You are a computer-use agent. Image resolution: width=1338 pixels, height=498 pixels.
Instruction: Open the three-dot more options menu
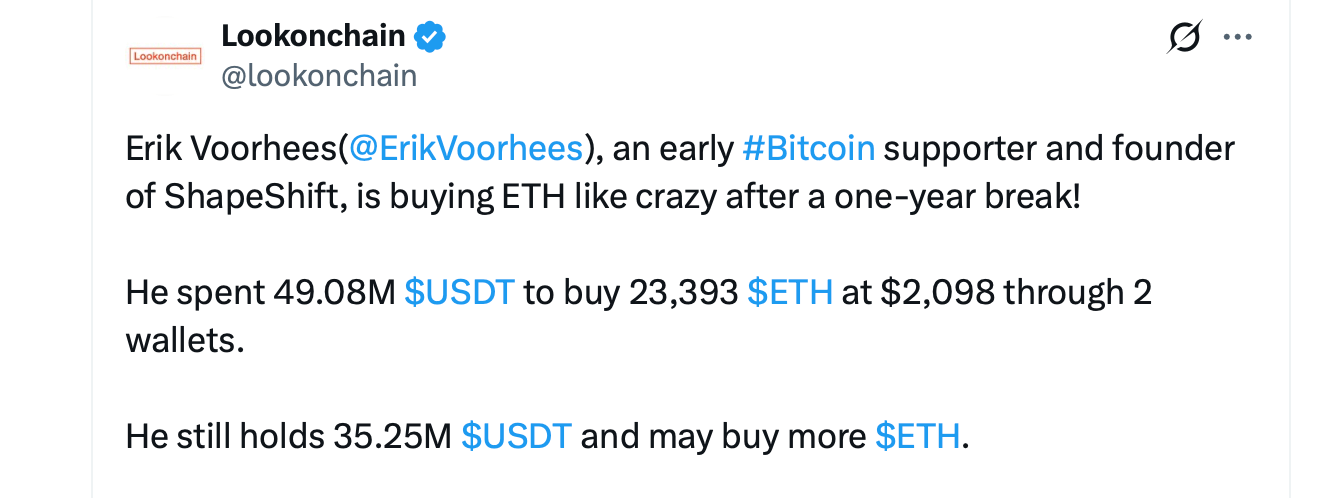coord(1238,37)
